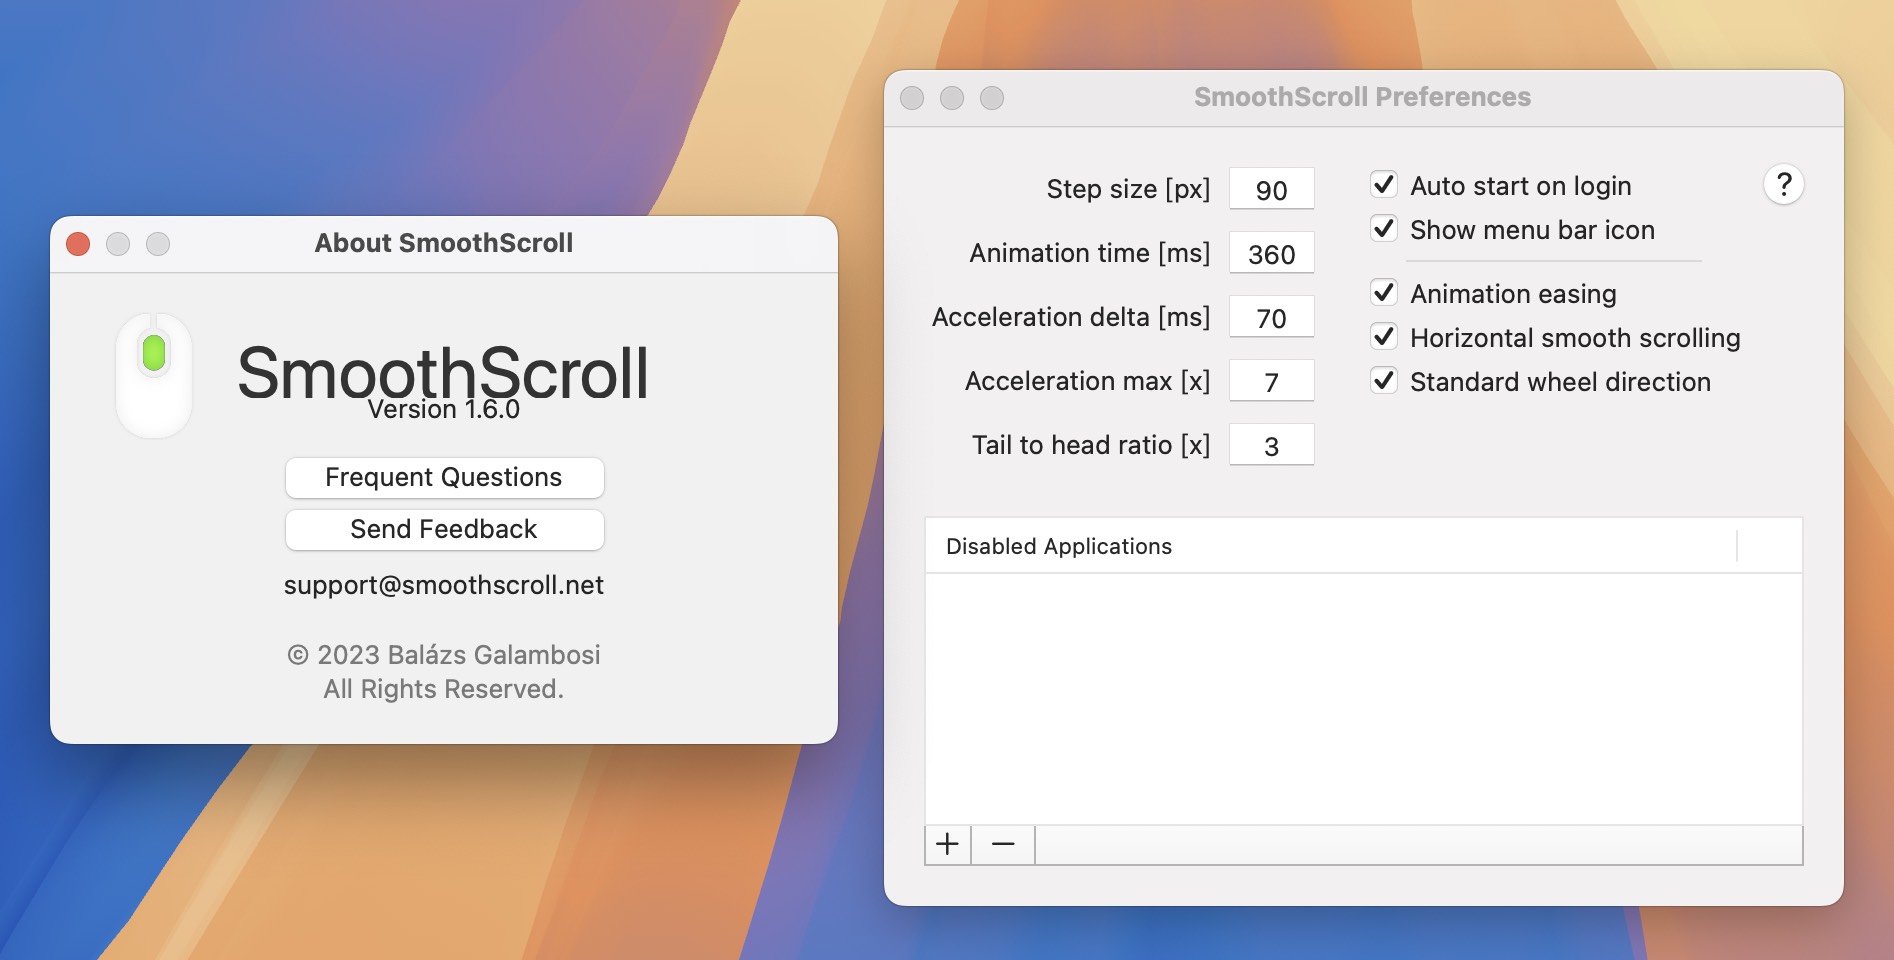Click the Disabled Applications column header
The width and height of the screenshot is (1894, 960).
(1331, 546)
